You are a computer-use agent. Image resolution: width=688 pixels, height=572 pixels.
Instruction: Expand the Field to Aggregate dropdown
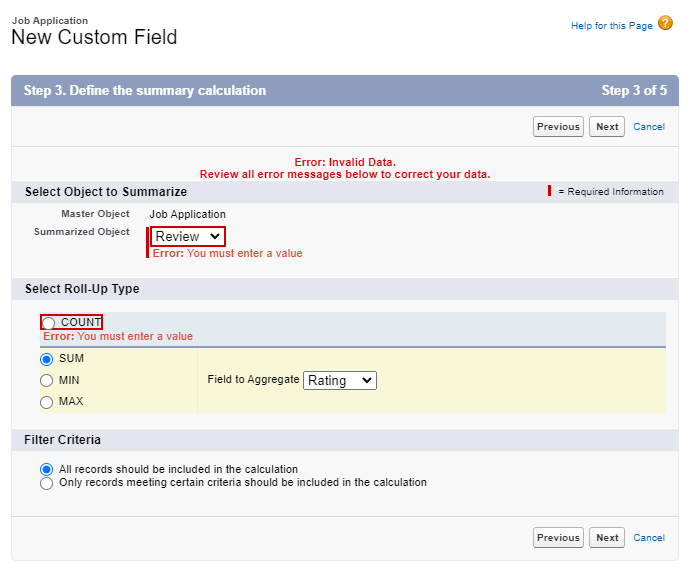pos(340,380)
